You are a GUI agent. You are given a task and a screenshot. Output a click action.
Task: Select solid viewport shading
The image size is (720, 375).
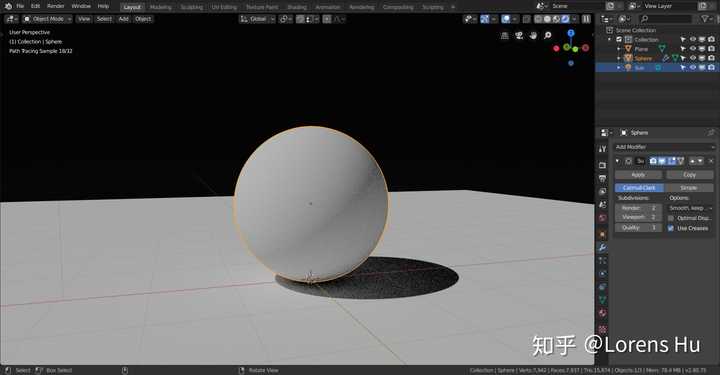547,19
